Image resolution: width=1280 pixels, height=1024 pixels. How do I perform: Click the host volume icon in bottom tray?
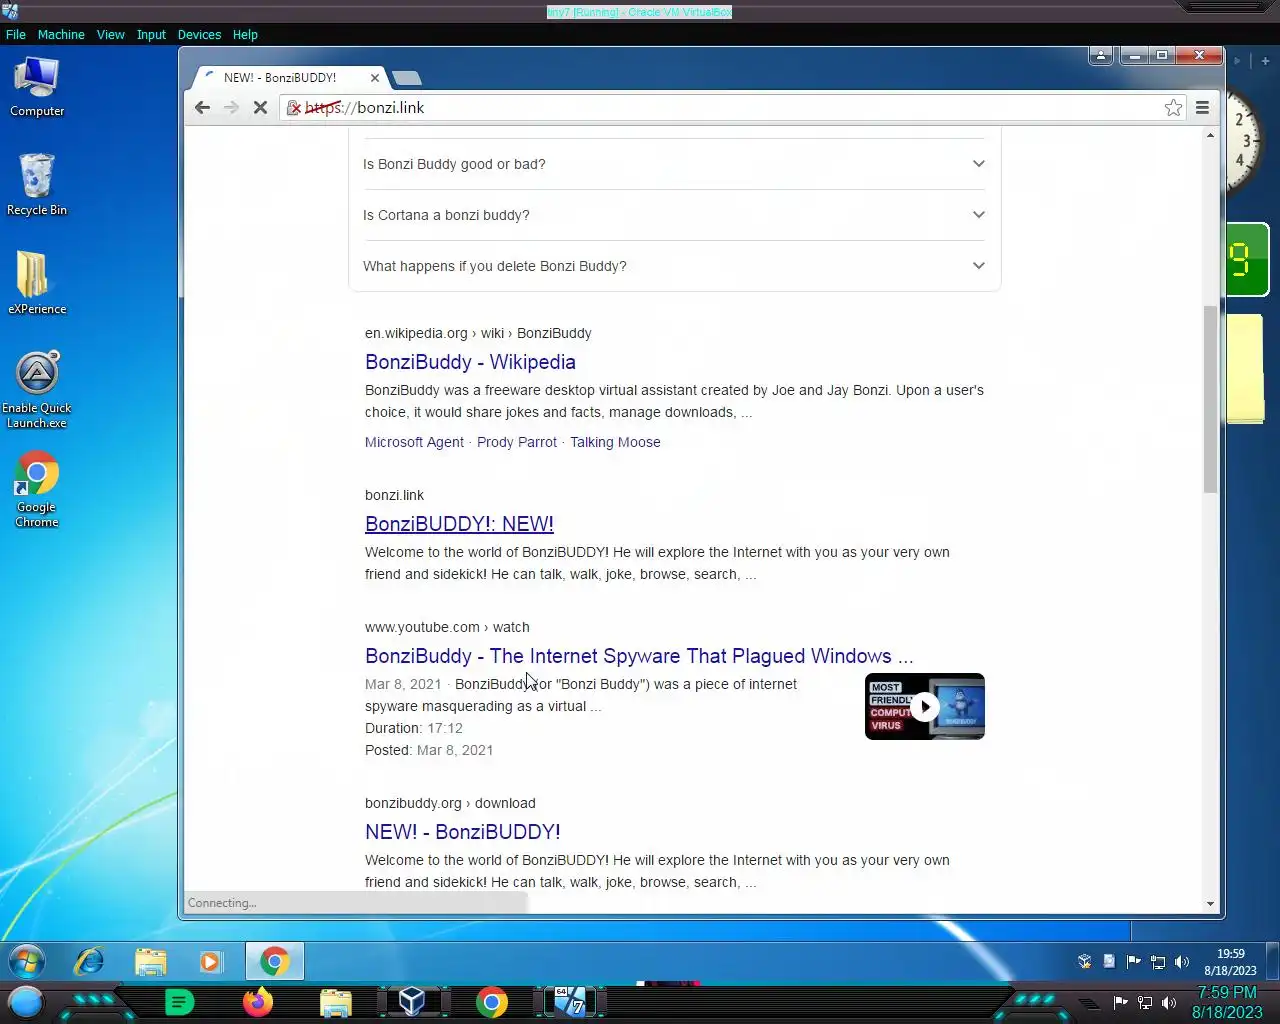[x=1169, y=1002]
